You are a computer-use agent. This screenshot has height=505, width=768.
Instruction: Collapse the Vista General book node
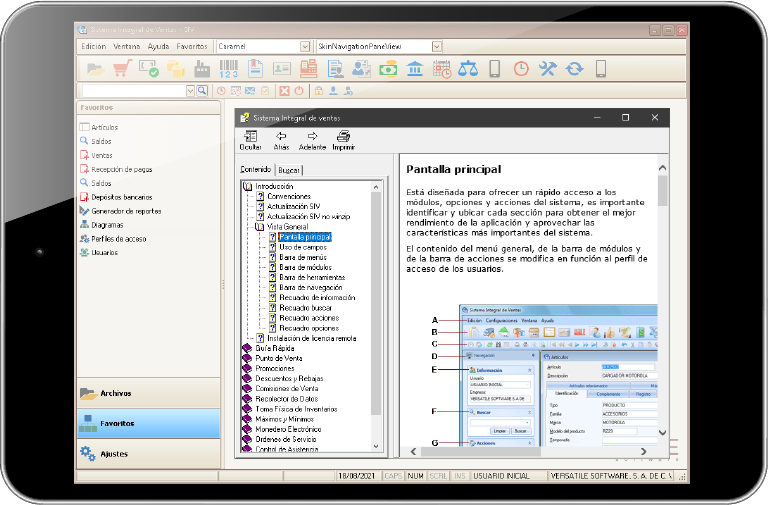pyautogui.click(x=260, y=227)
